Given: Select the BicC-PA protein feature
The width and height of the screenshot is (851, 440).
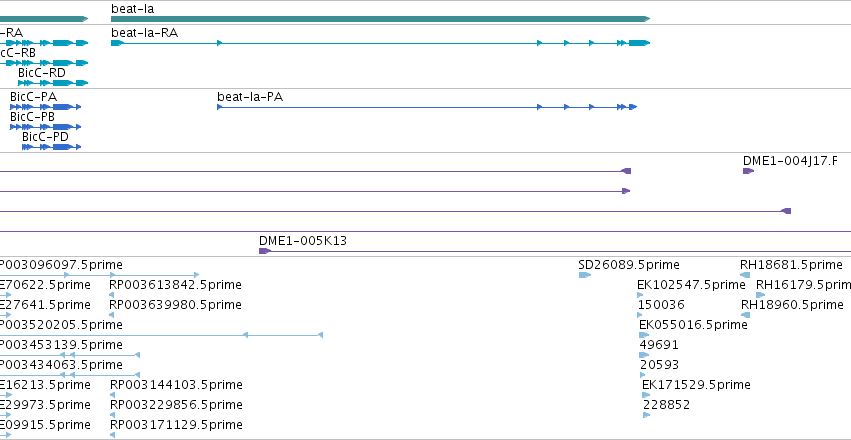Looking at the screenshot, I should coord(46,107).
